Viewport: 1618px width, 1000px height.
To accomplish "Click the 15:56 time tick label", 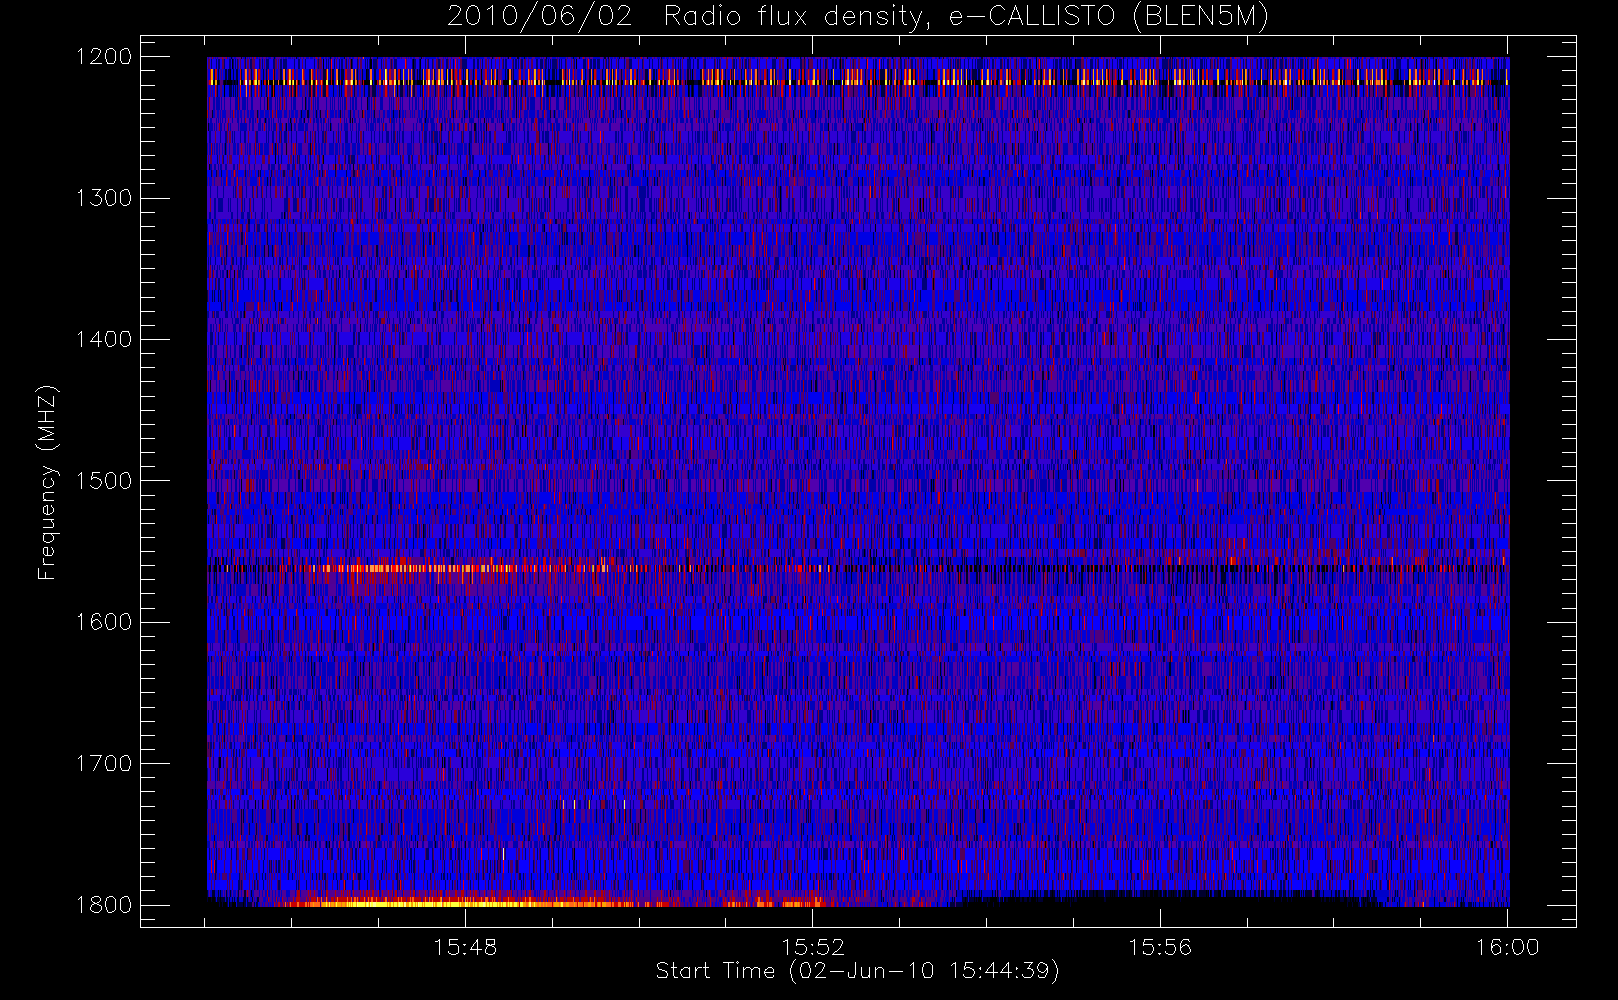I will [x=1160, y=947].
